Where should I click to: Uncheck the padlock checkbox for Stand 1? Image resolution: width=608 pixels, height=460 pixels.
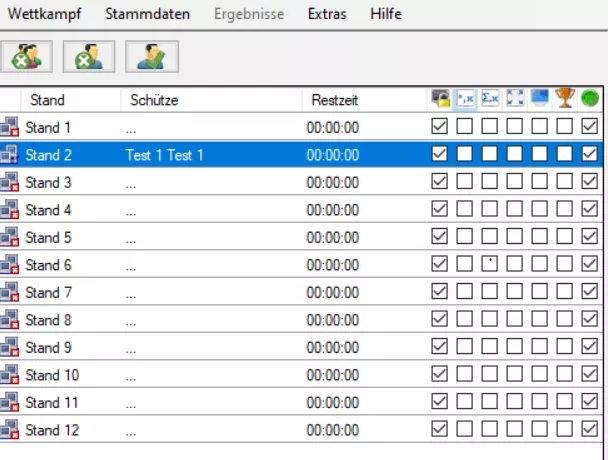click(x=440, y=127)
